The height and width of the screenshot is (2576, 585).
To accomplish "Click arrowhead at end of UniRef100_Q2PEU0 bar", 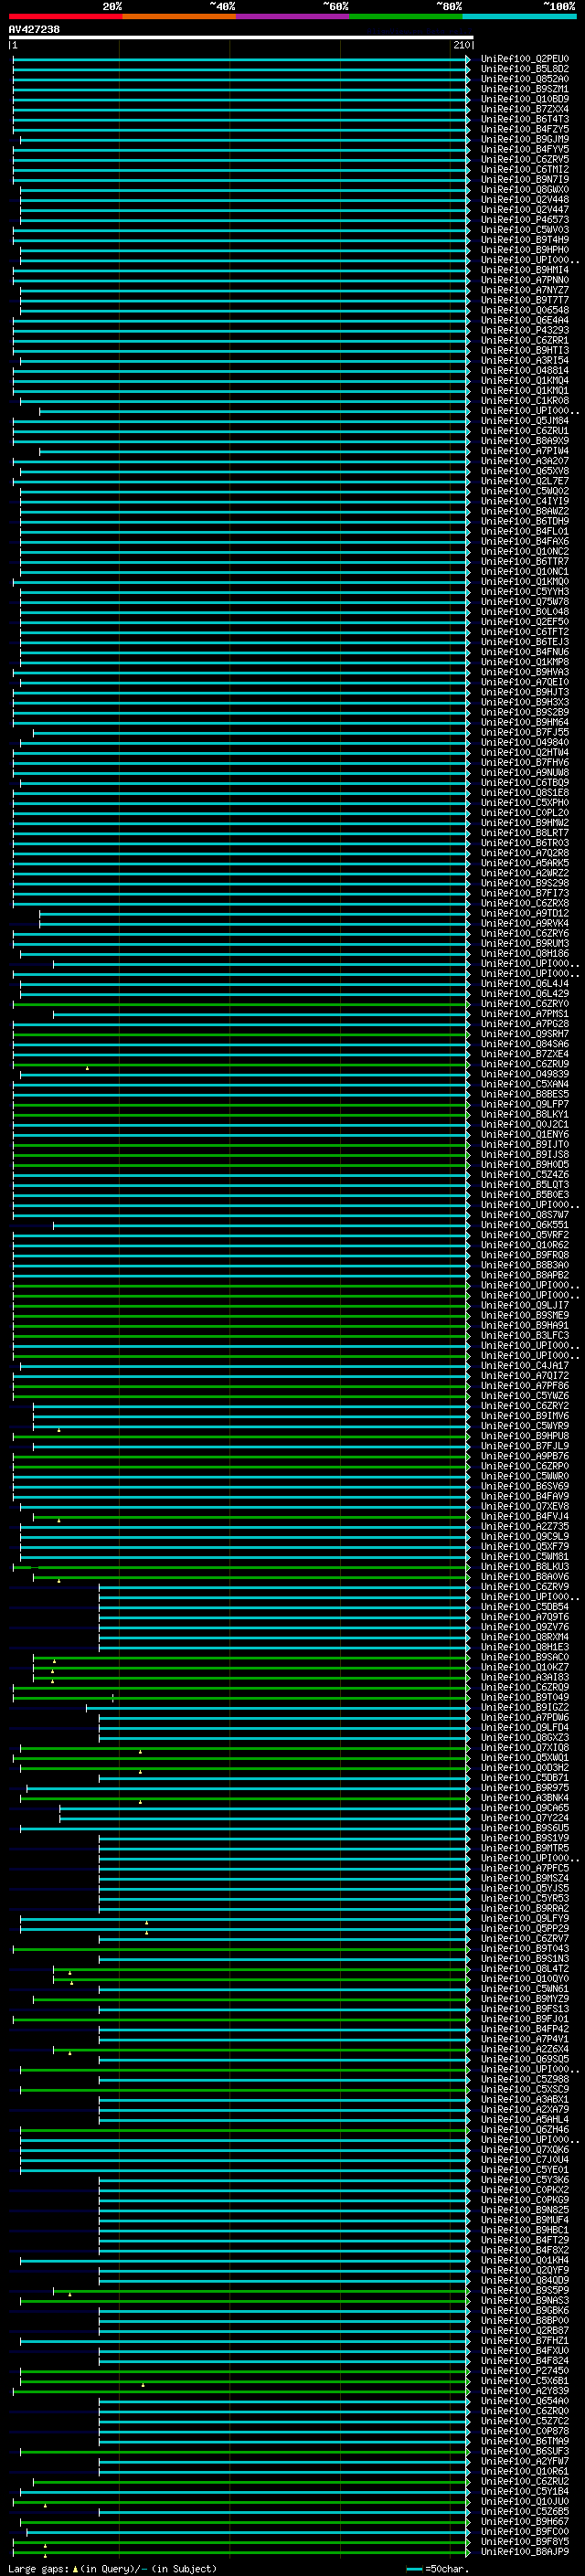I will point(468,59).
